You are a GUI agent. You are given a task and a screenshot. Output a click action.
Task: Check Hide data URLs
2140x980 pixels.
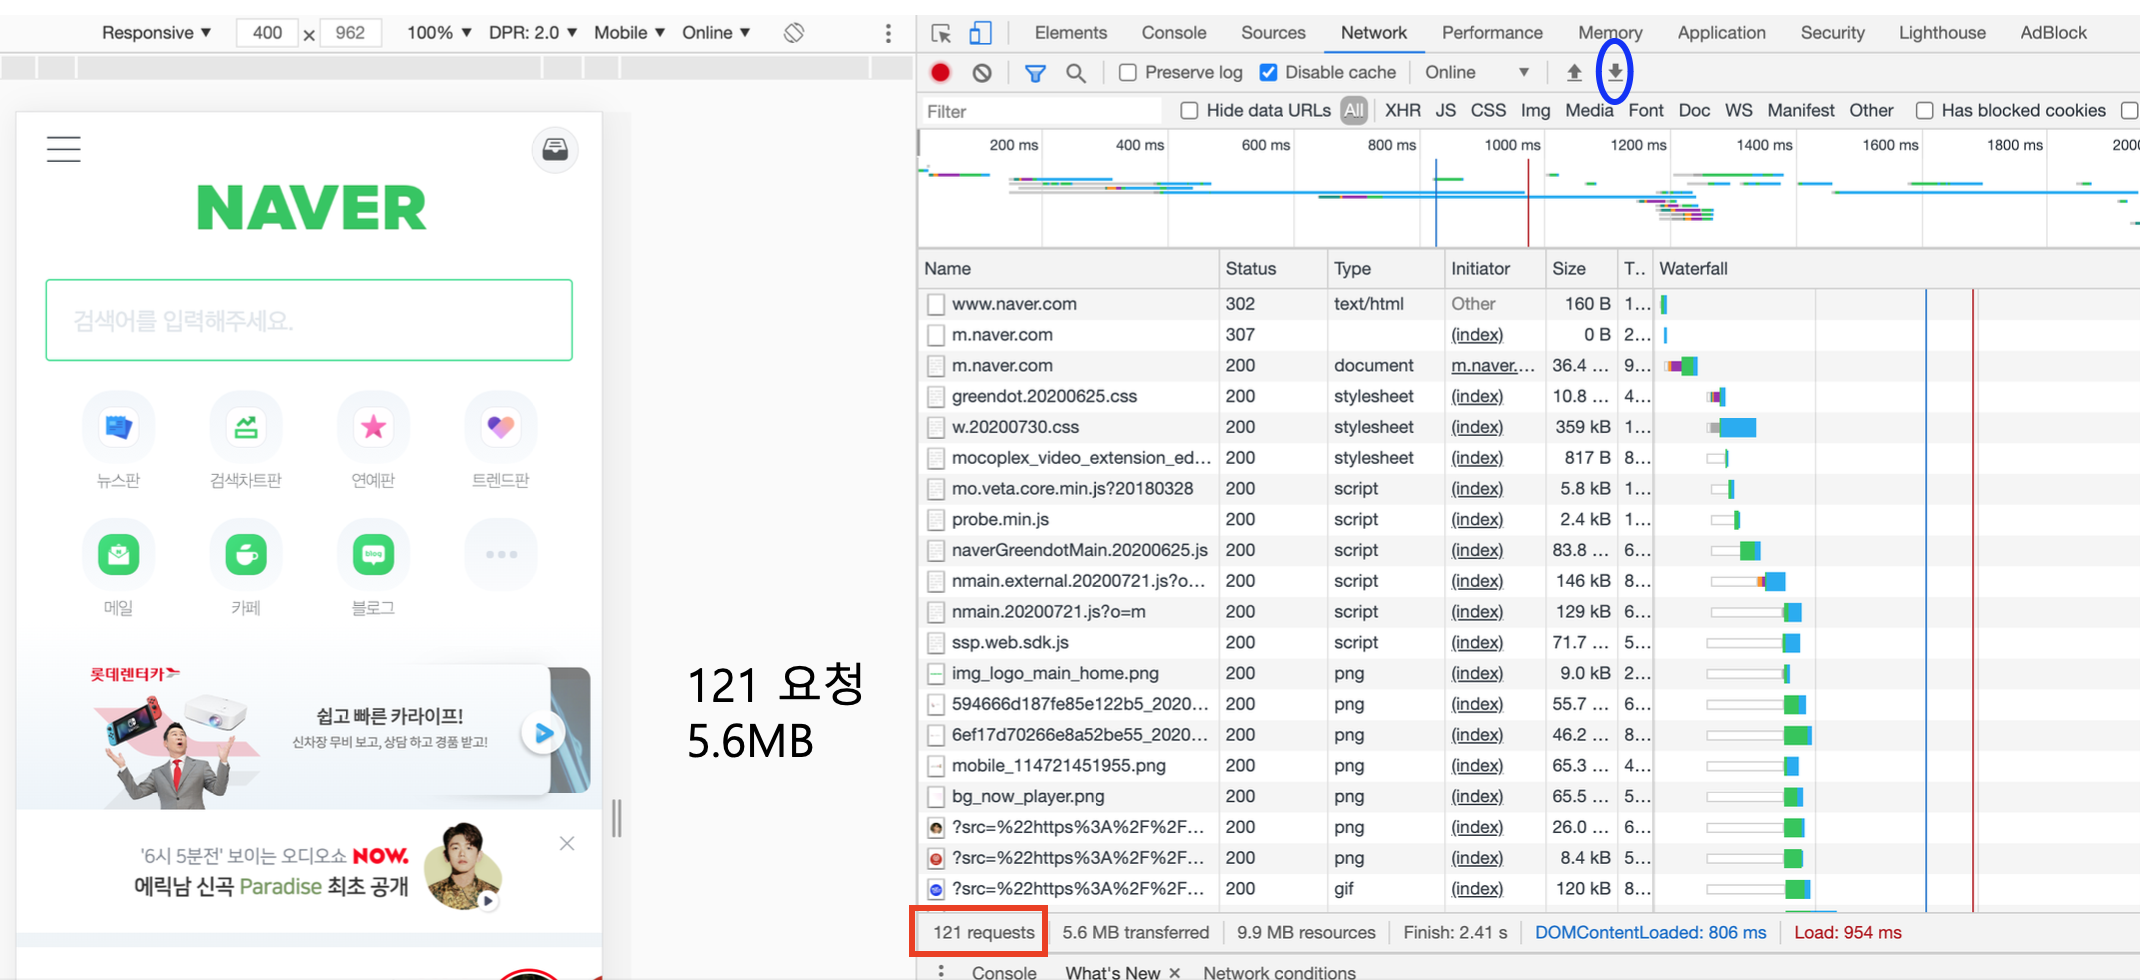(1189, 110)
